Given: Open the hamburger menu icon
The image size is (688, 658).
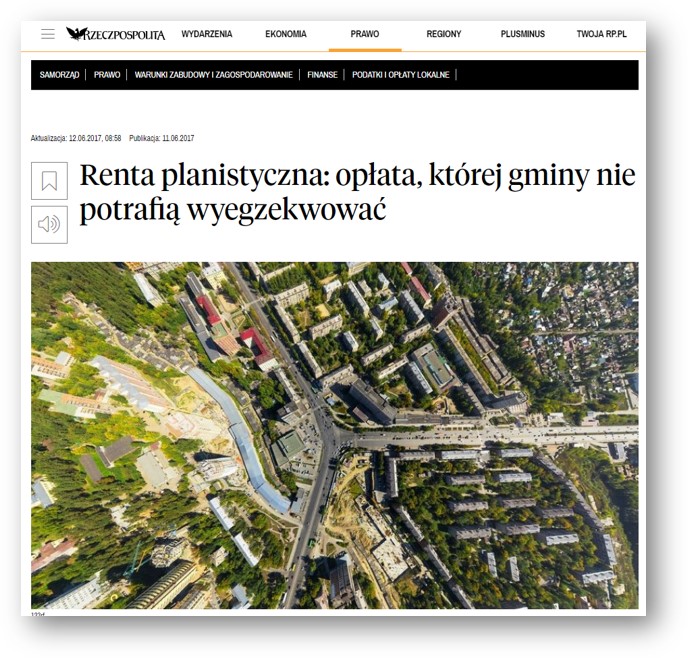Looking at the screenshot, I should pos(48,34).
